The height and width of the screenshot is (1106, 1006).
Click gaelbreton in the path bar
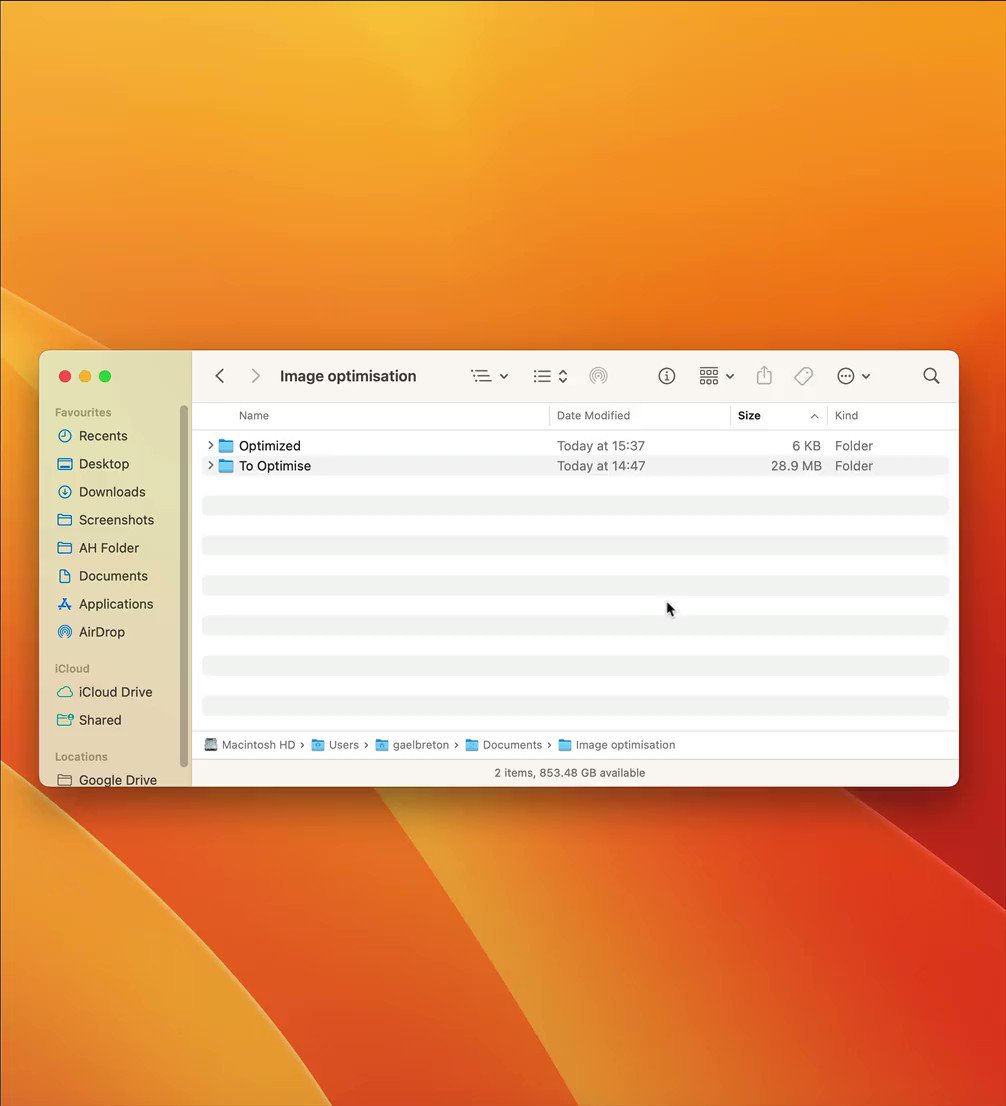coord(412,745)
